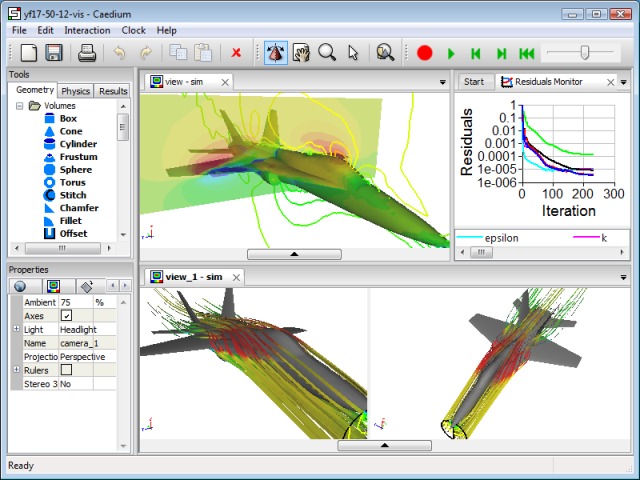Viewport: 640px width, 480px height.
Task: Toggle the Axes checkbox
Action: 67,316
